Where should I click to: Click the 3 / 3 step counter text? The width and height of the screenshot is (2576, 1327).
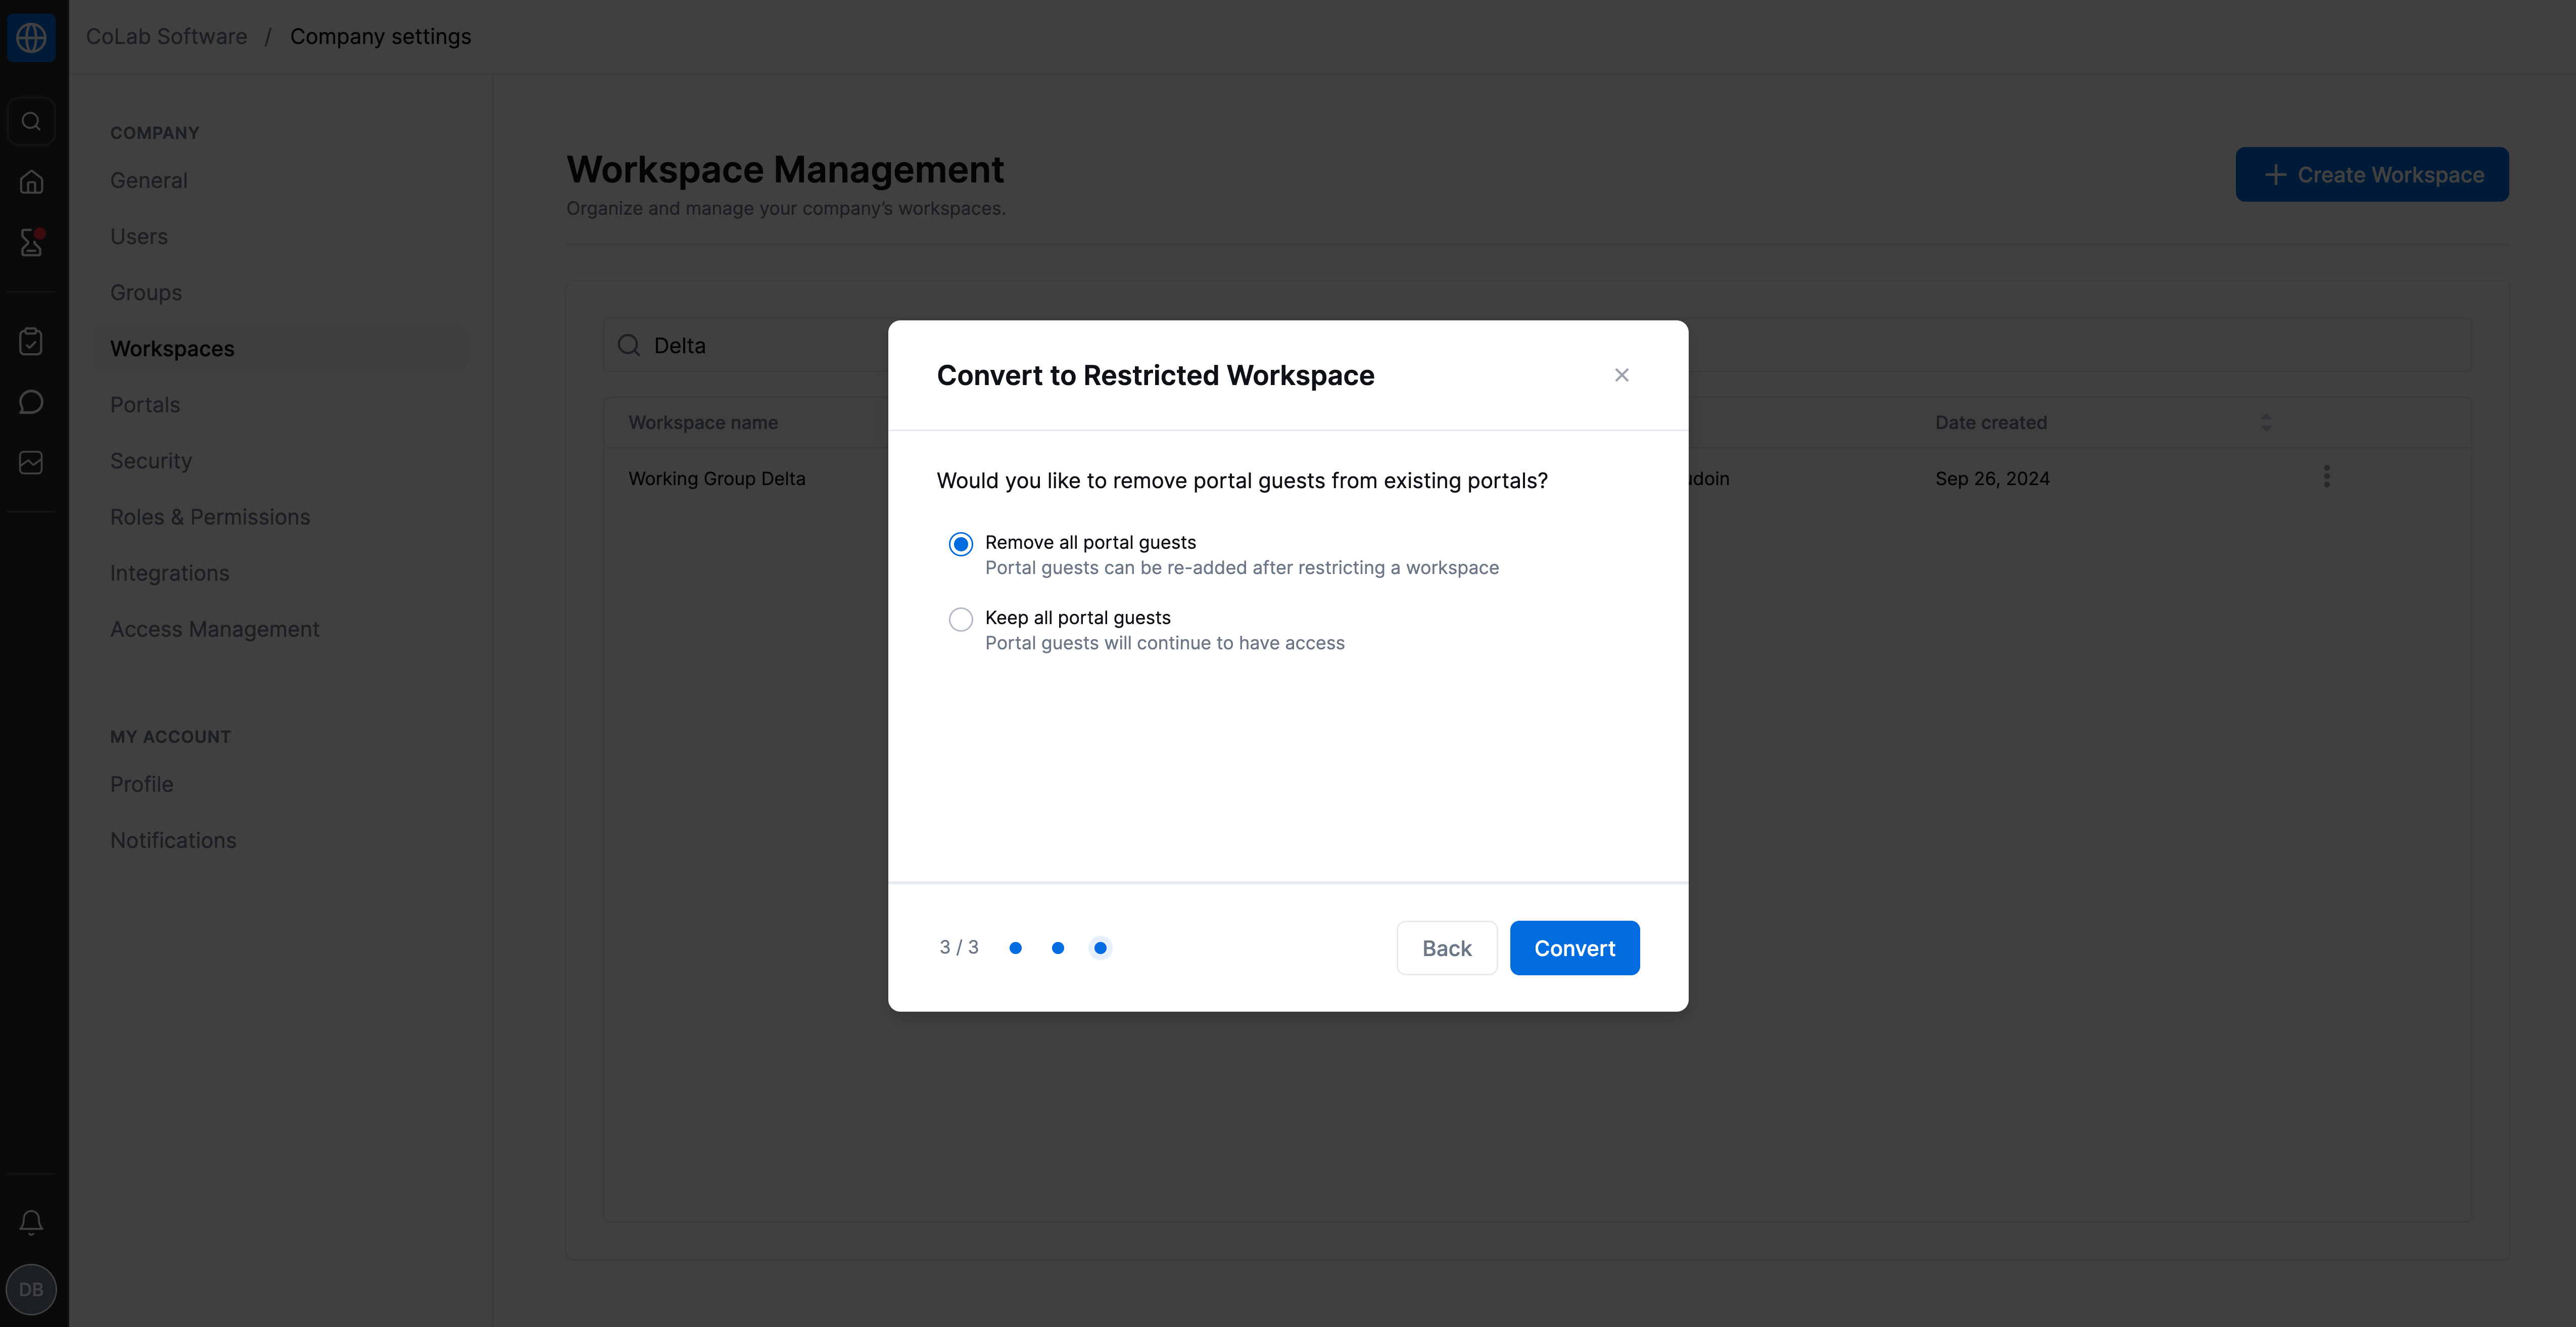click(959, 948)
